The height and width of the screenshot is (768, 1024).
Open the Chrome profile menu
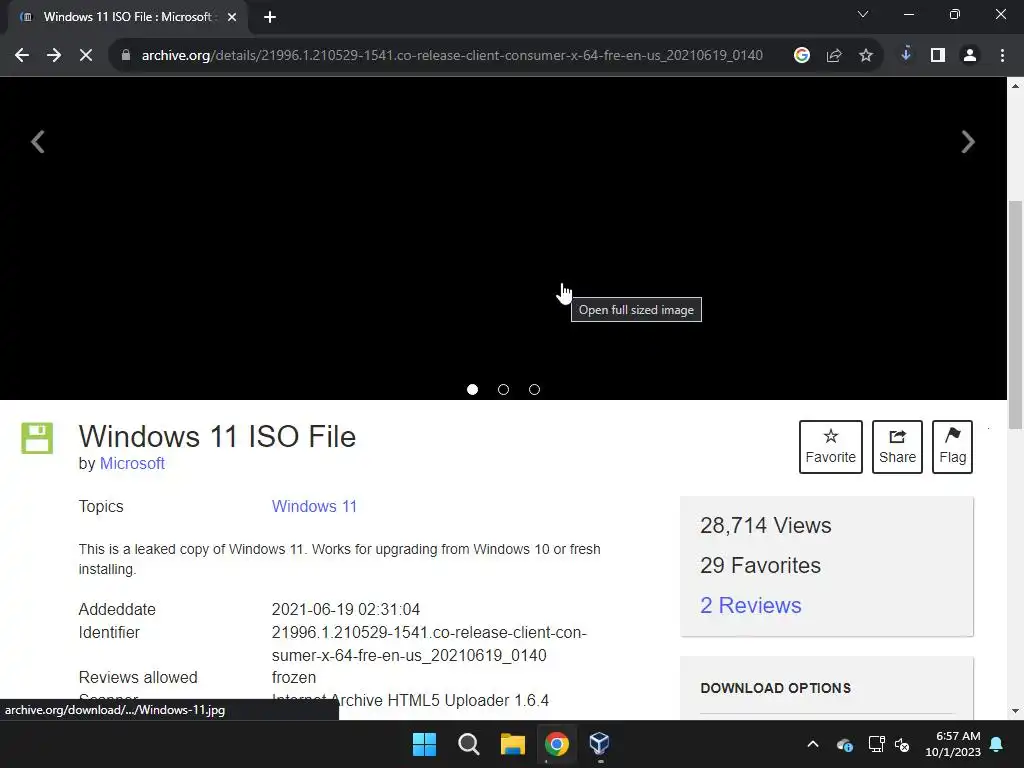970,56
